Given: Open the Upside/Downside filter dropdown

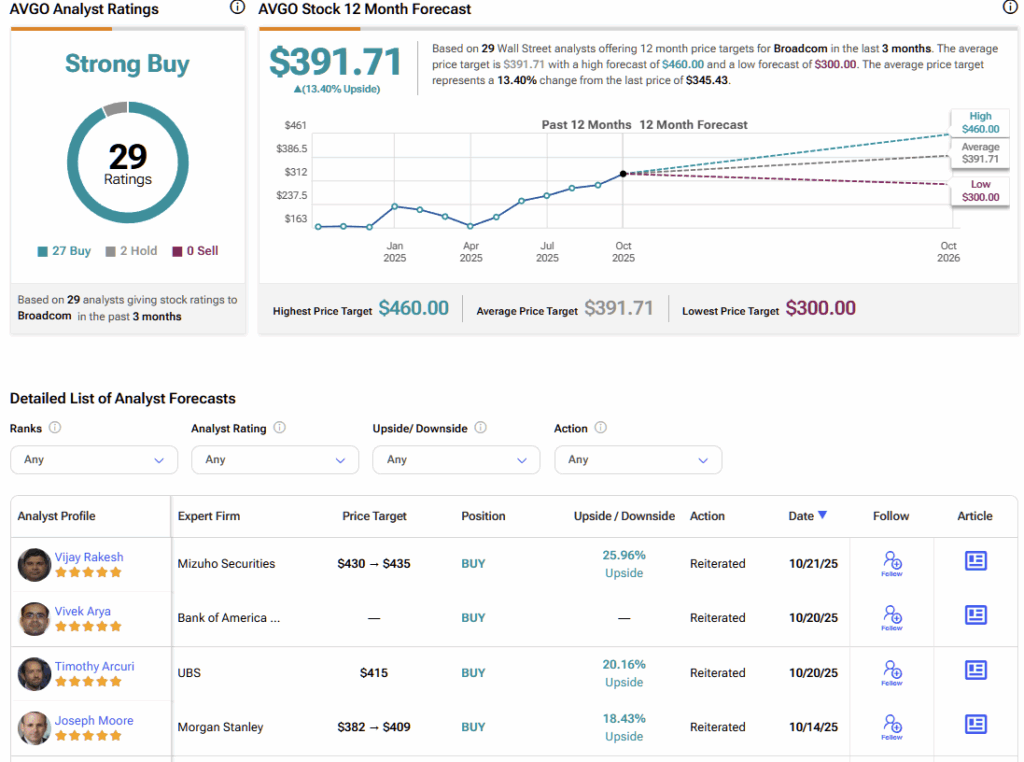Looking at the screenshot, I should [x=456, y=460].
